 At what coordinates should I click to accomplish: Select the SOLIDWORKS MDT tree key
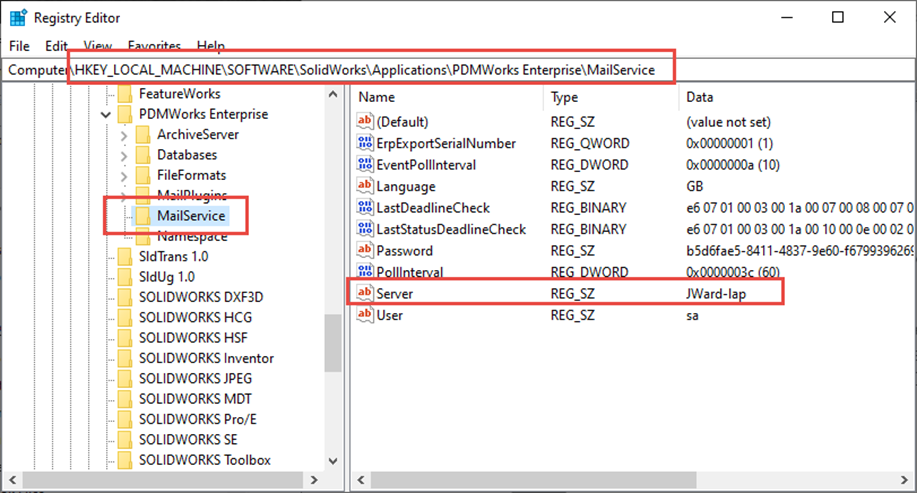coord(195,399)
